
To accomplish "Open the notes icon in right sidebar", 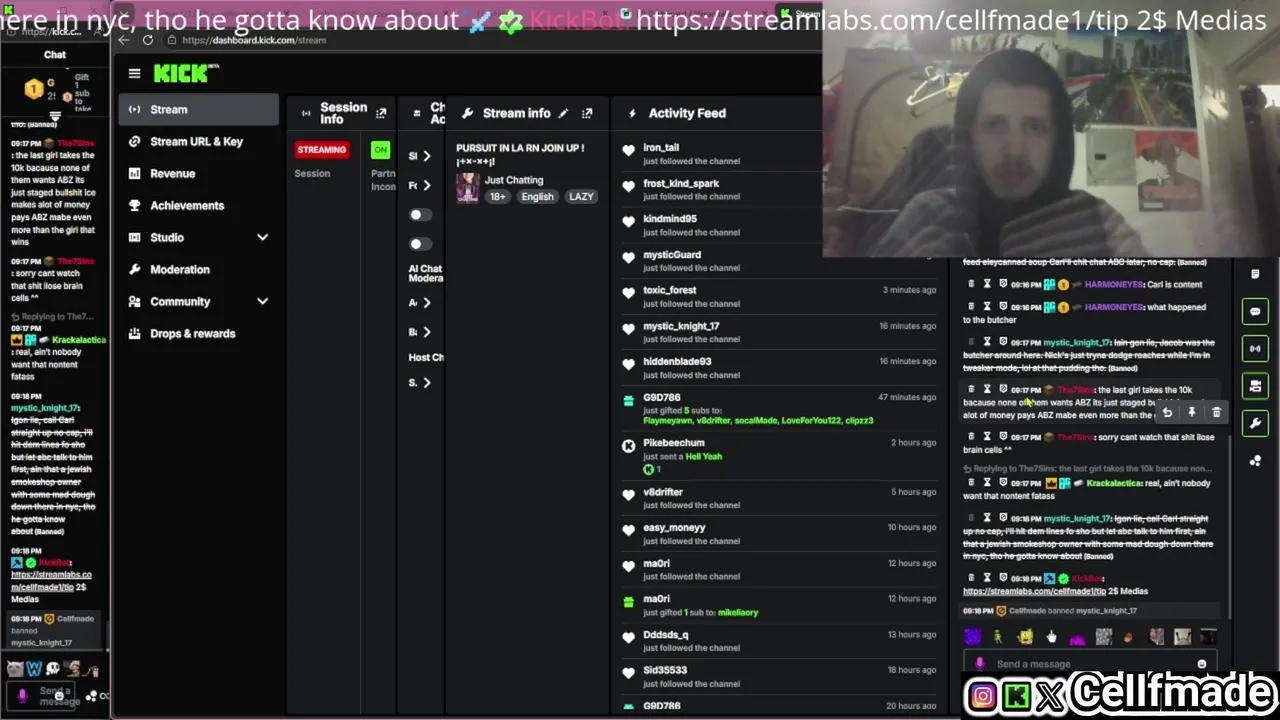I will [1255, 274].
